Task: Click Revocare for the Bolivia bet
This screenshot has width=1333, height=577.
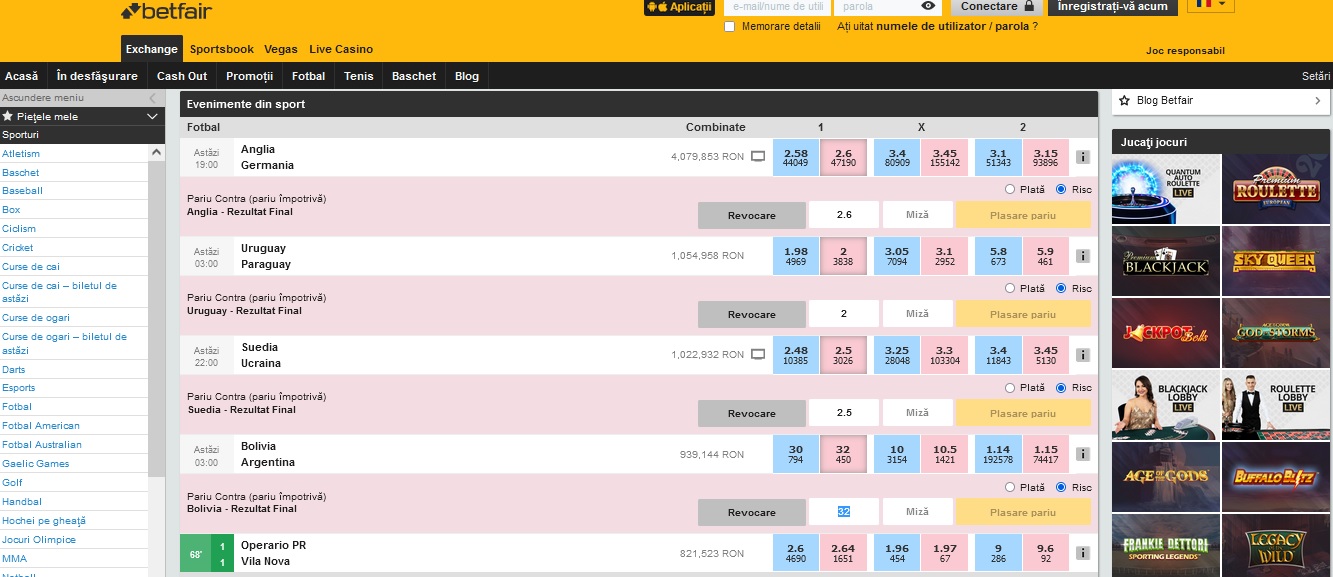Action: coord(751,512)
